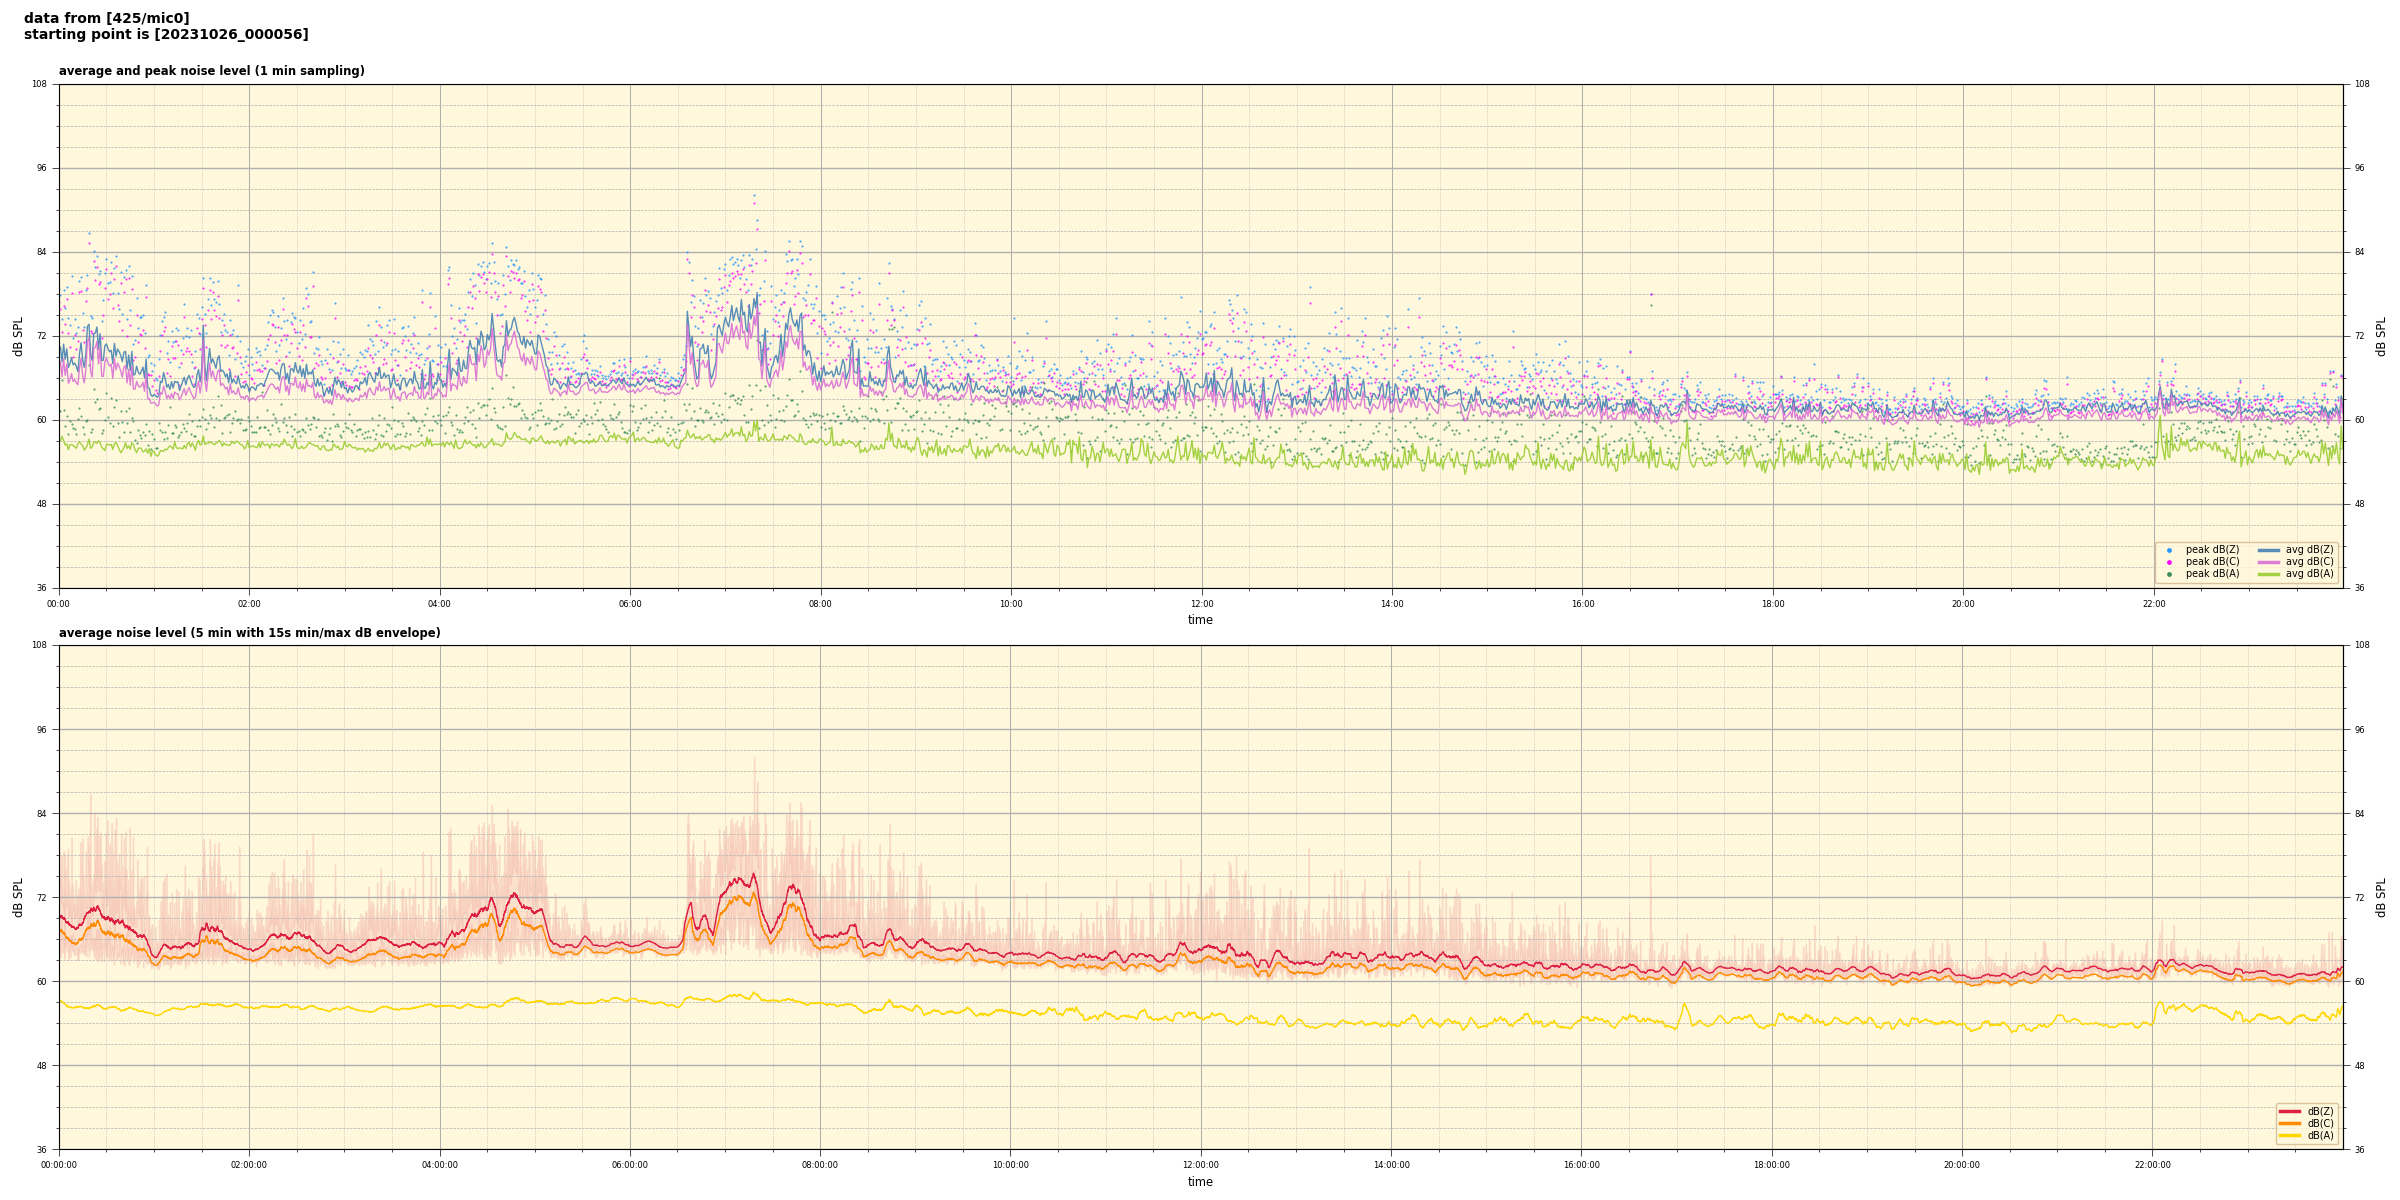Screen dimensions: 2400x1200
Task: Click the peak dB(A) green dot legend marker
Action: tap(2169, 574)
